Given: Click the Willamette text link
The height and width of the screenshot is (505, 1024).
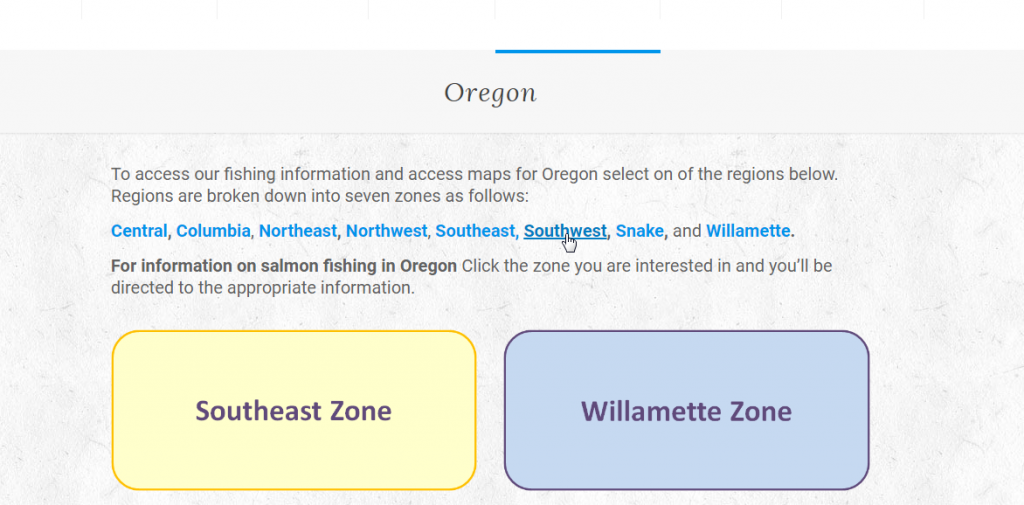Looking at the screenshot, I should click(x=748, y=231).
